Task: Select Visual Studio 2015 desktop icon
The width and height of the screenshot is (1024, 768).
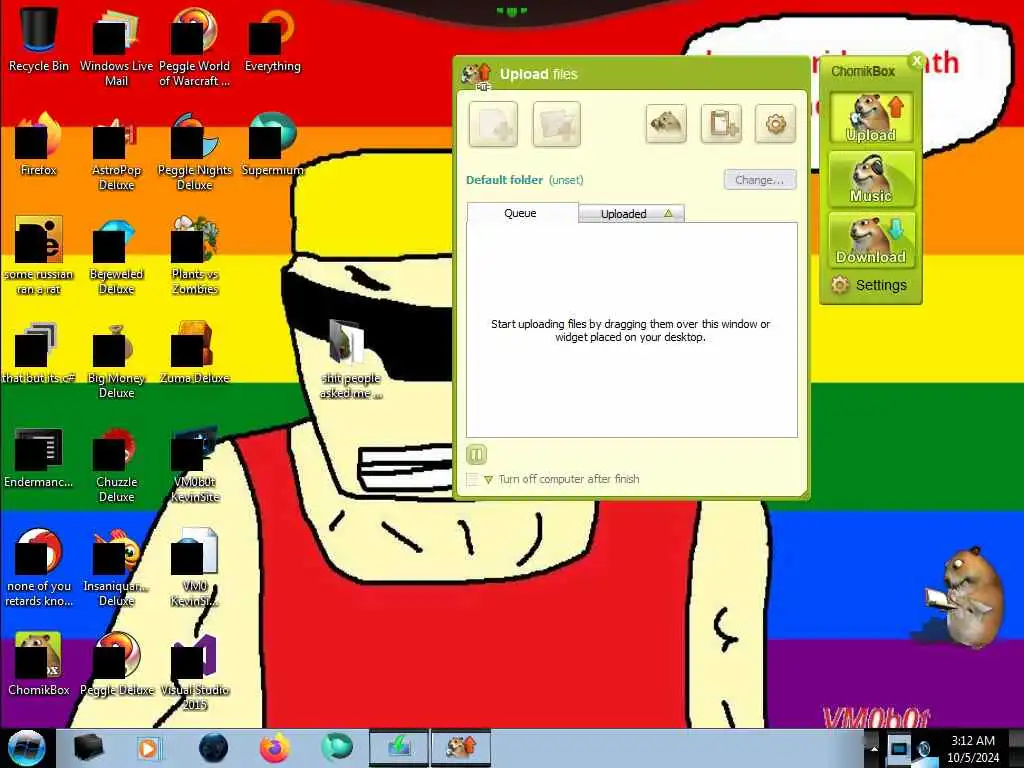Action: pos(195,672)
